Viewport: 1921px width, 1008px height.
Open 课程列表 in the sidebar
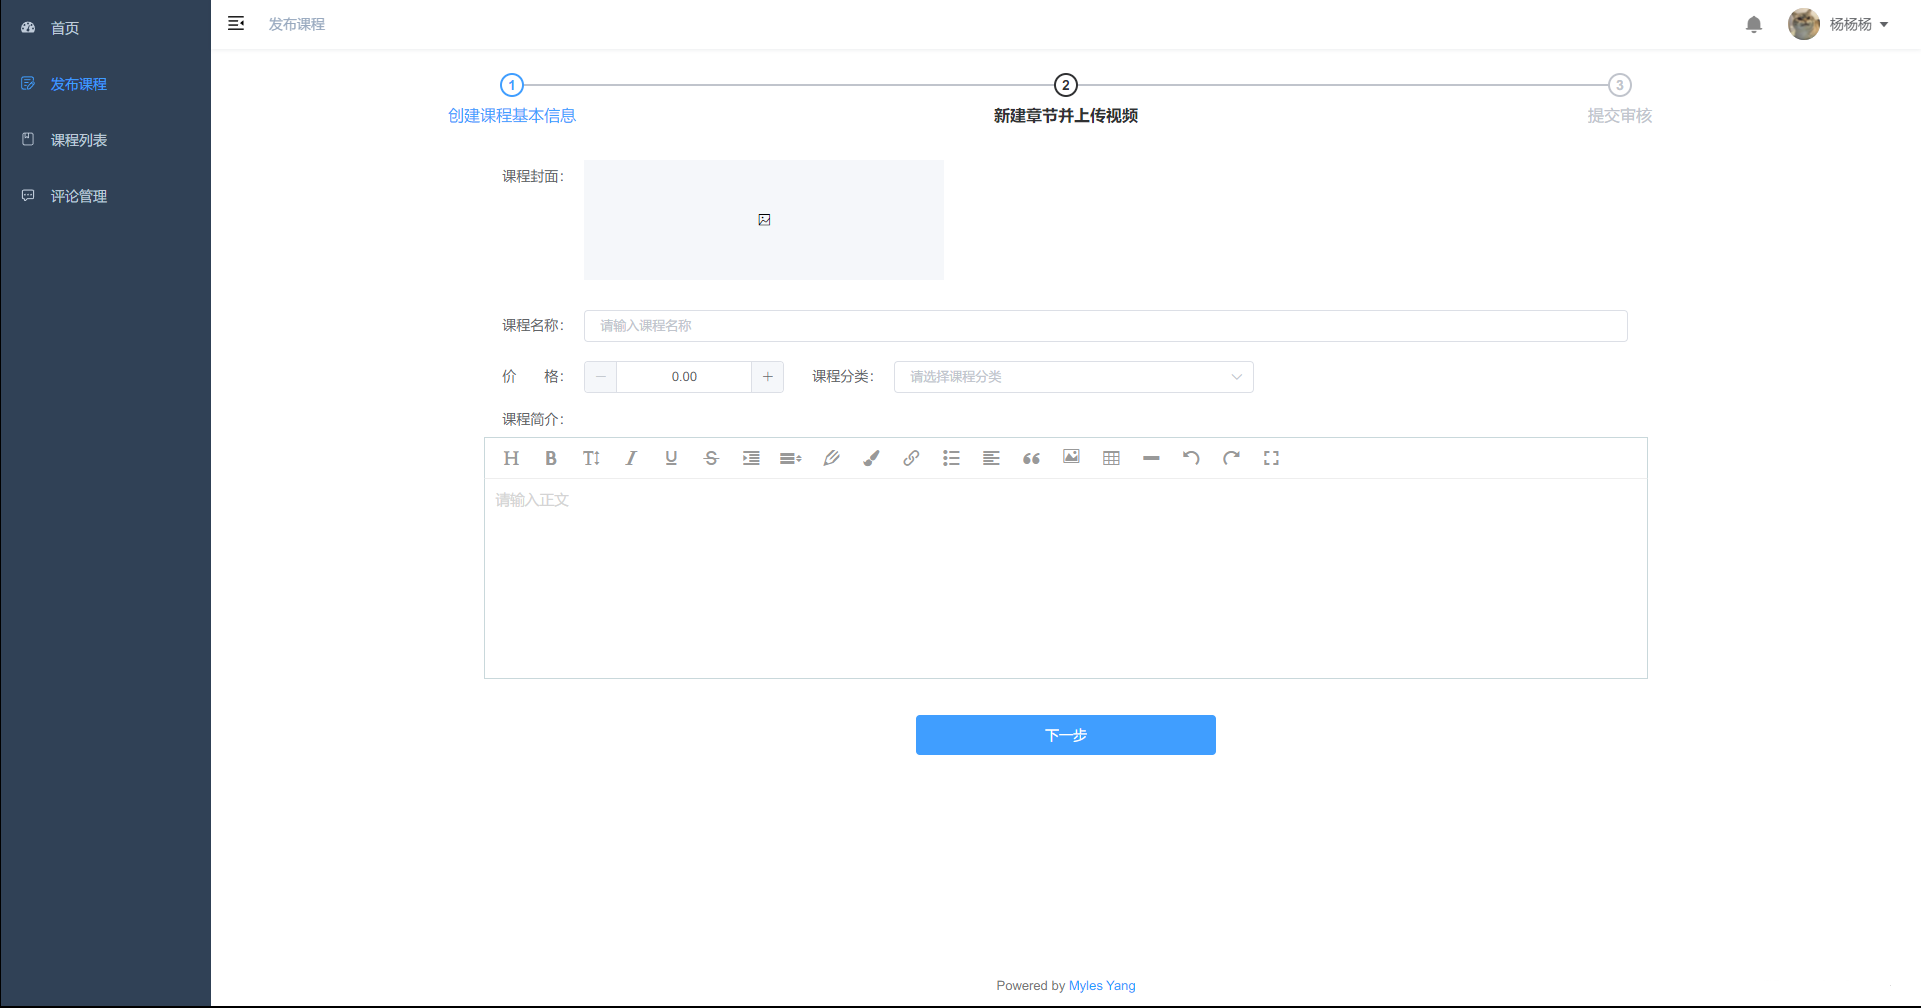105,140
